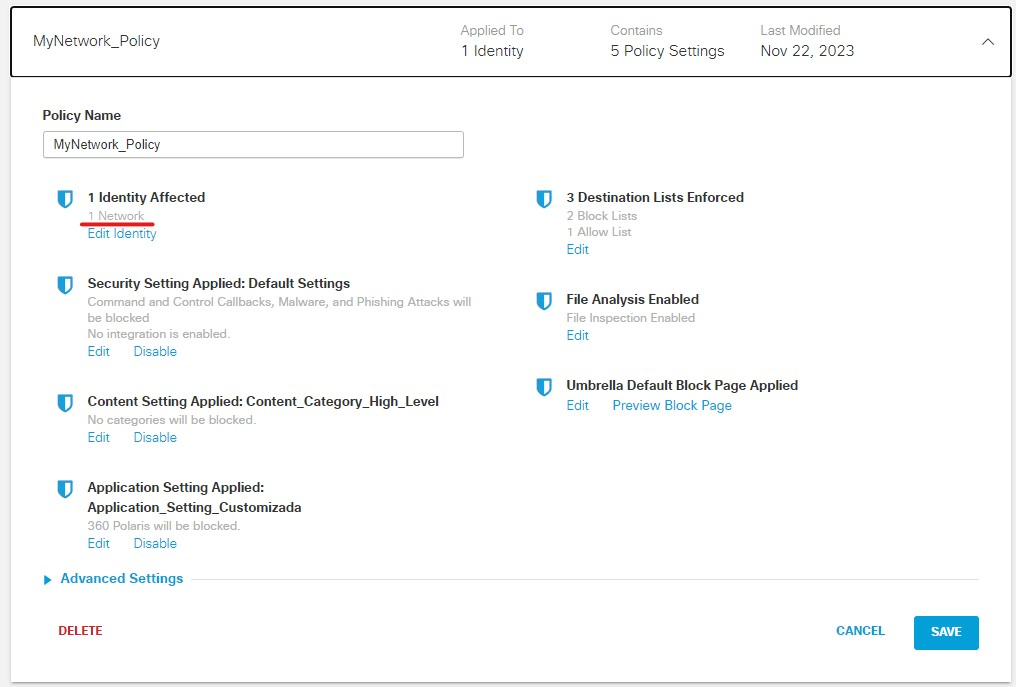Disable the Application_Setting_Customizada application setting
The image size is (1016, 687).
pyautogui.click(x=154, y=543)
